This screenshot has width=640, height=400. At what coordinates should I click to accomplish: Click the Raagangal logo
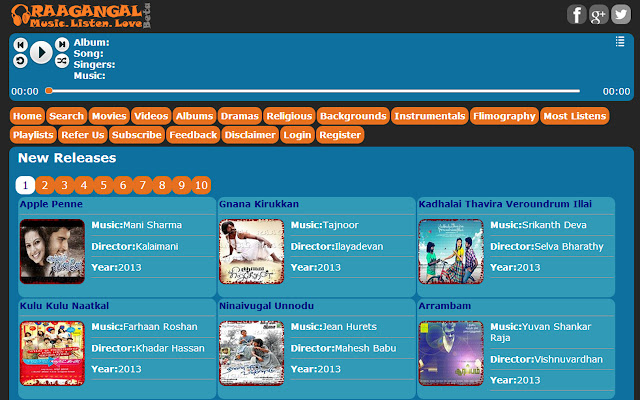click(x=81, y=16)
